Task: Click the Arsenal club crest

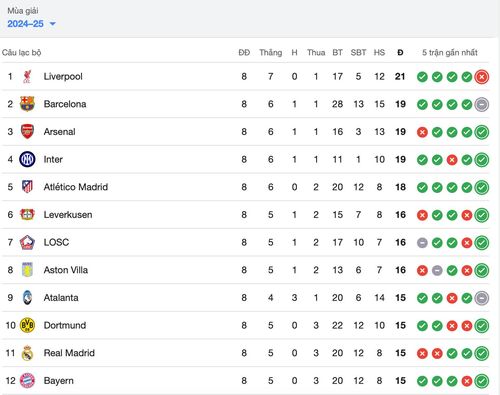Action: coord(27,132)
